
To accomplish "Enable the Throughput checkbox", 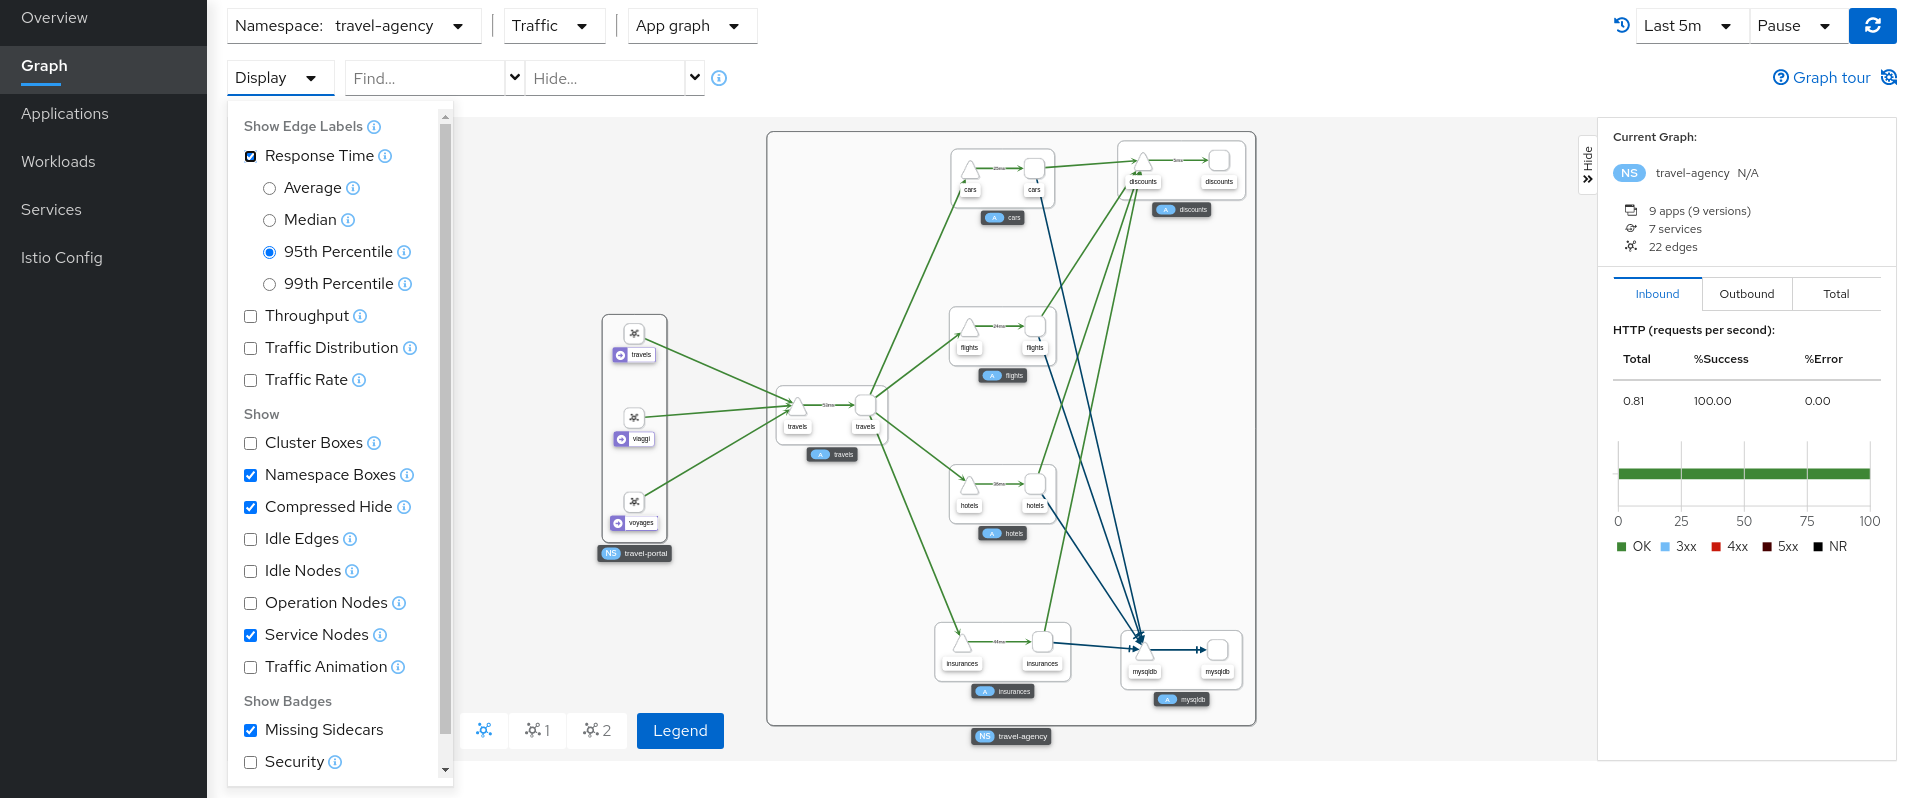I will pos(251,316).
